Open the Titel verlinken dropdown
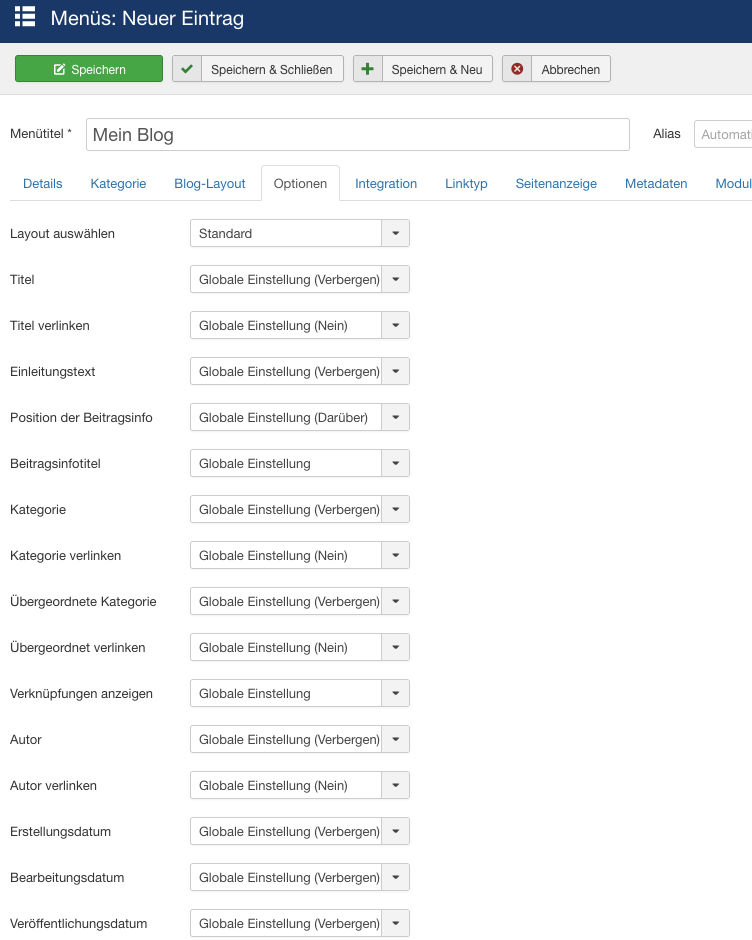The height and width of the screenshot is (940, 752). pos(395,325)
